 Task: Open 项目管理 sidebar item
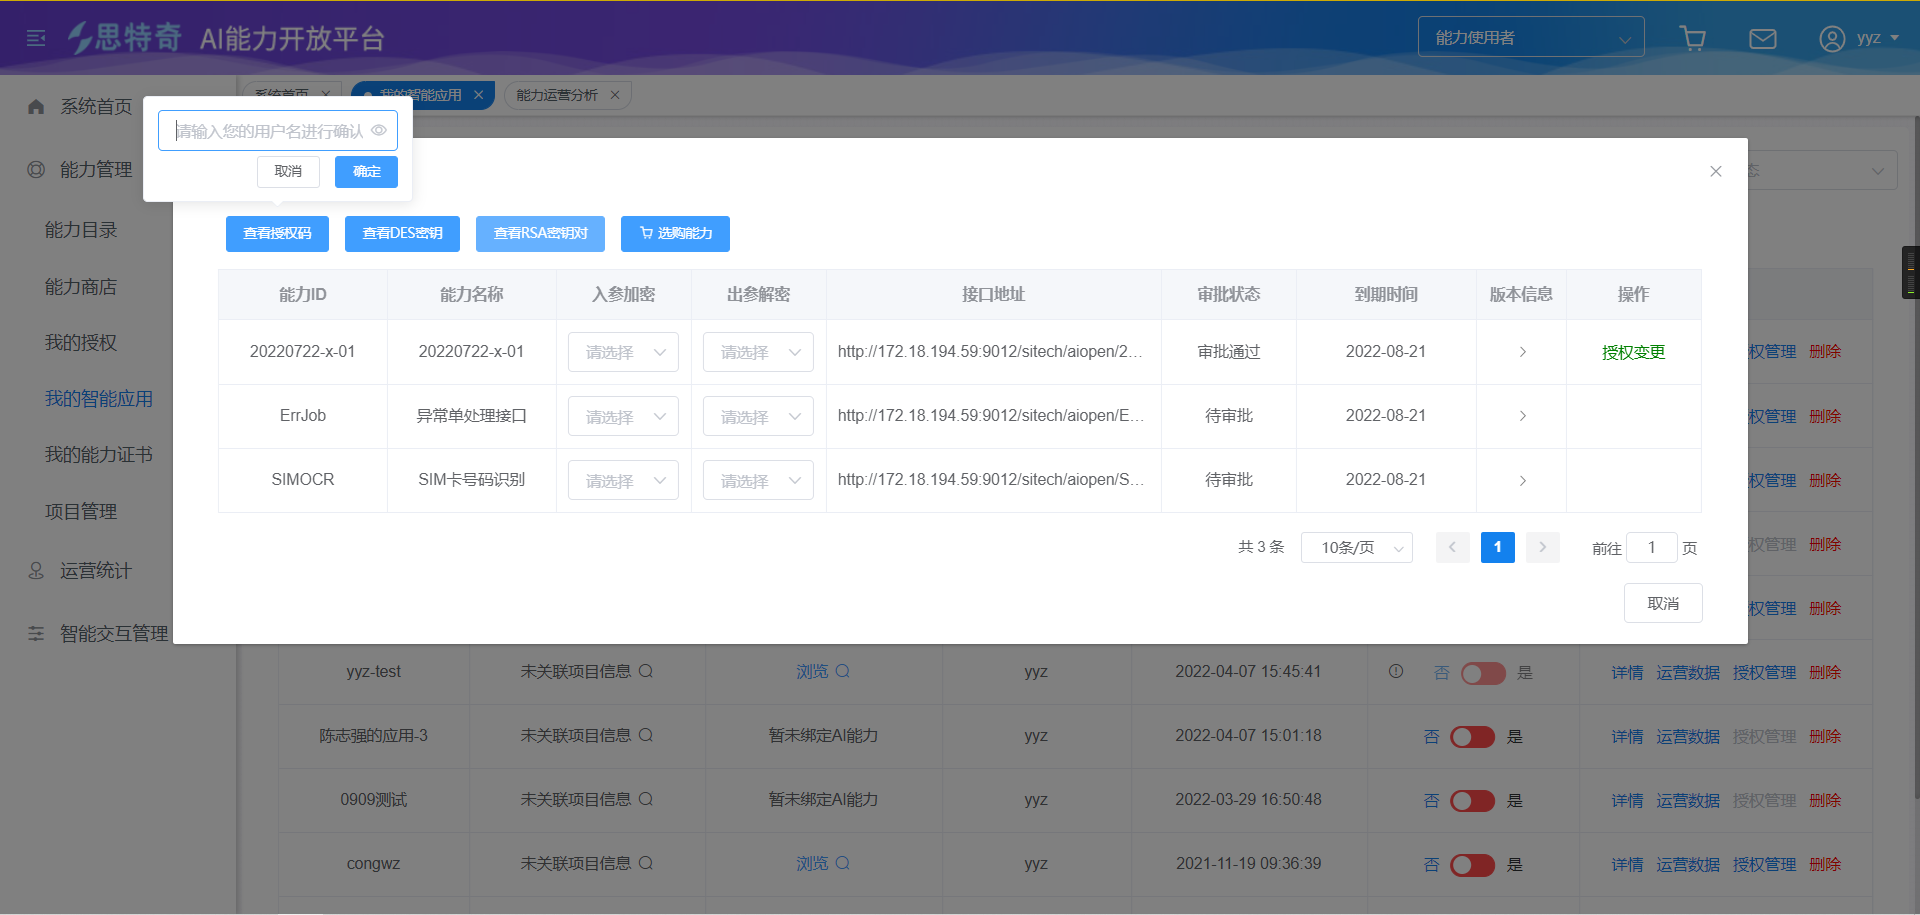pos(81,511)
